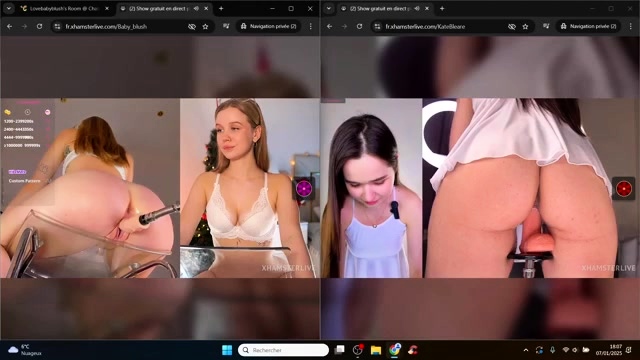Image resolution: width=640 pixels, height=360 pixels.
Task: Show hidden system tray icons
Action: [526, 350]
